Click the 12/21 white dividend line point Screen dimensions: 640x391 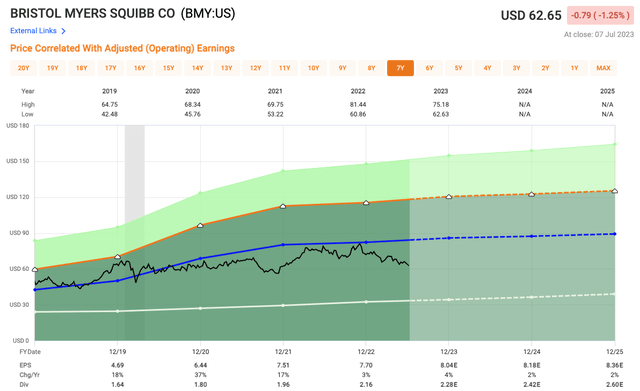283,305
